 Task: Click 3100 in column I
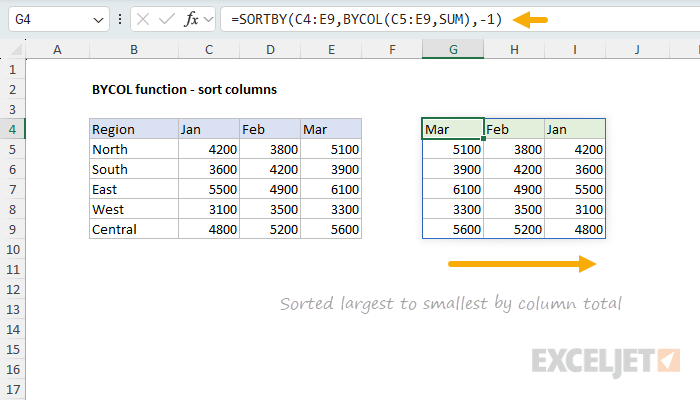(575, 209)
